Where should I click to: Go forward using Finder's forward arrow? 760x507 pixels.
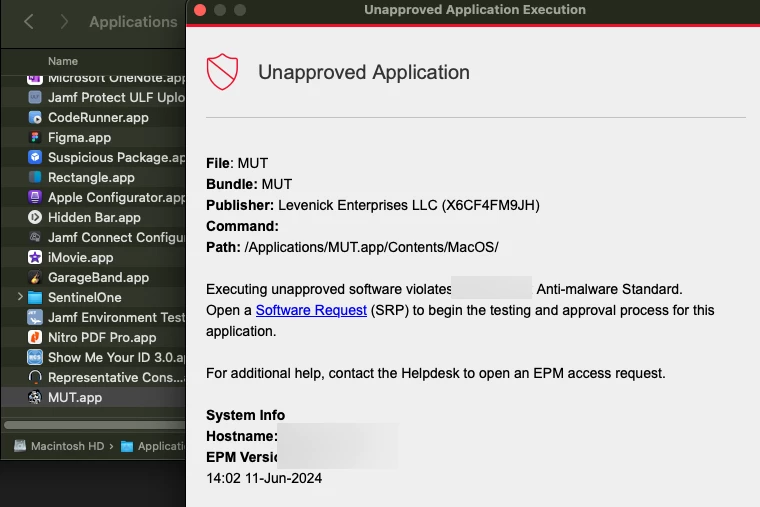point(64,21)
